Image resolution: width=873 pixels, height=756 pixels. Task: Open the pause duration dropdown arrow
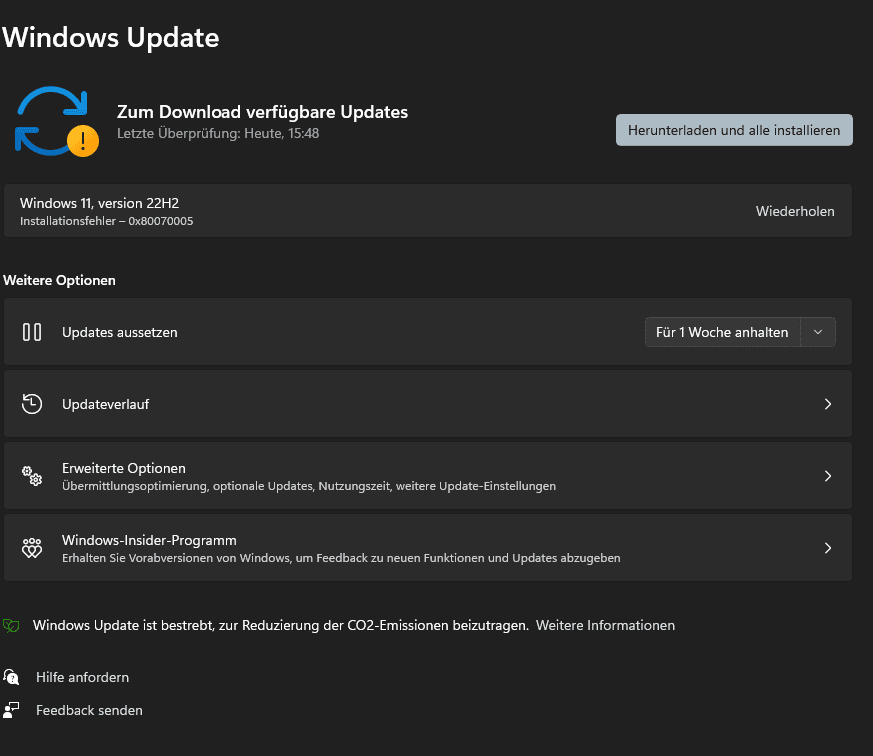(x=818, y=332)
